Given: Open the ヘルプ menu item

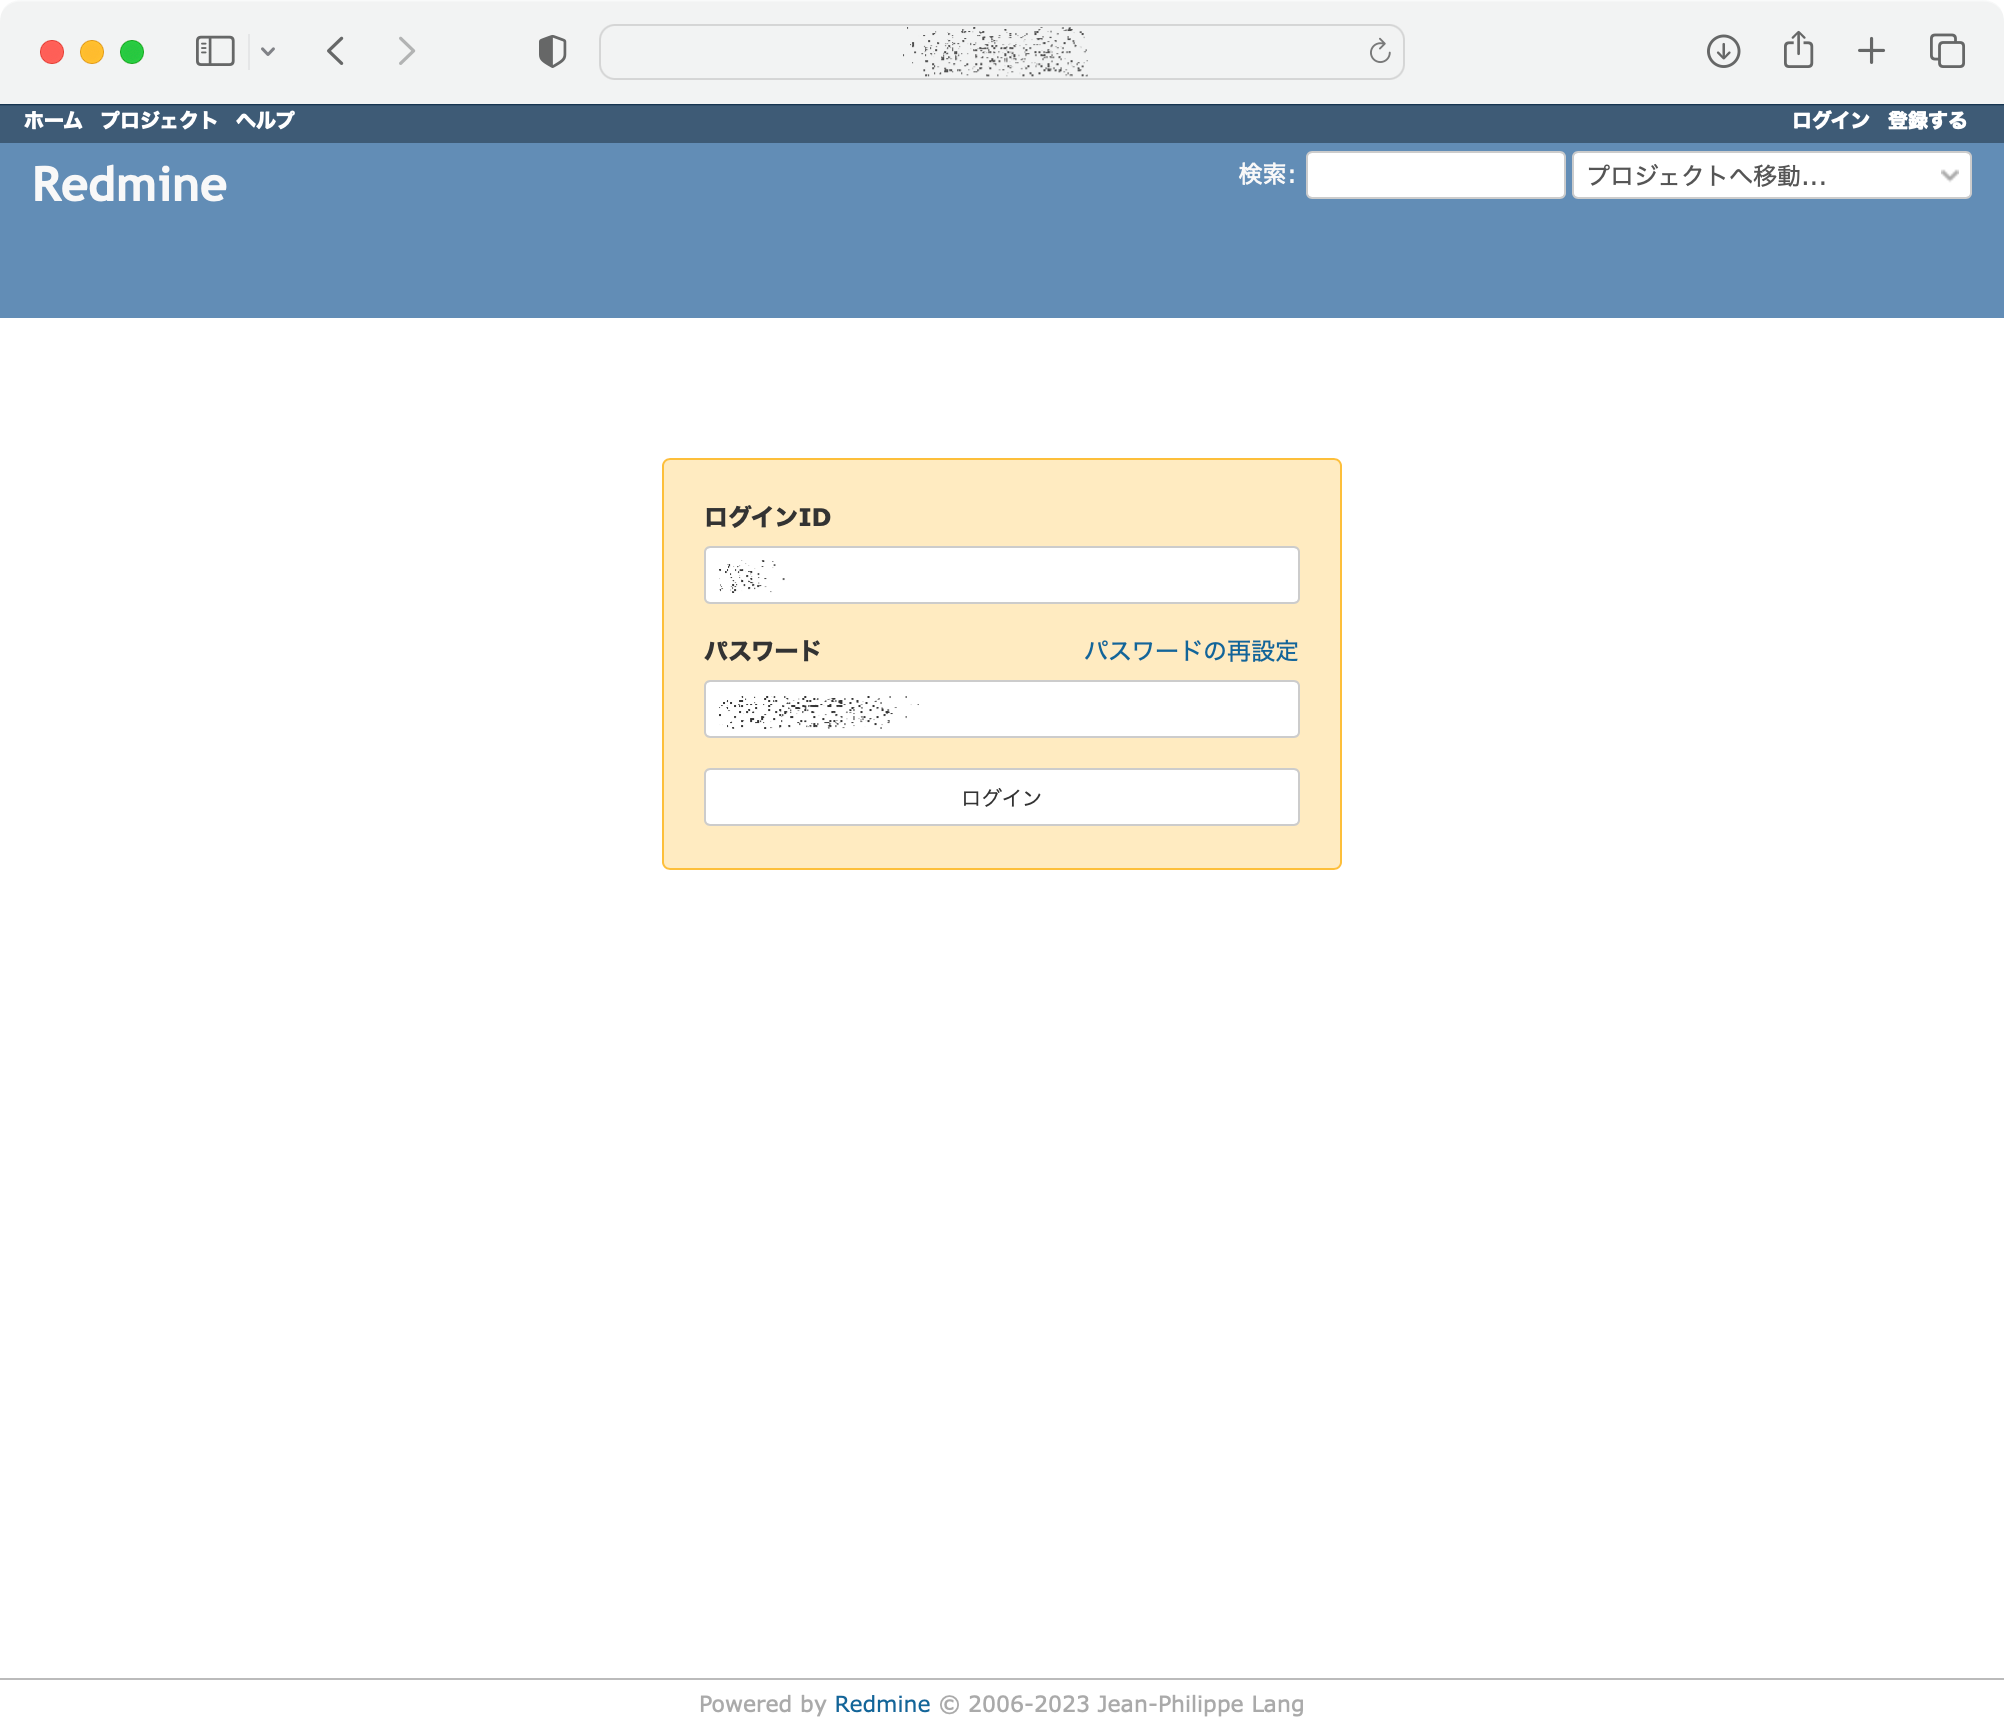Looking at the screenshot, I should point(264,120).
